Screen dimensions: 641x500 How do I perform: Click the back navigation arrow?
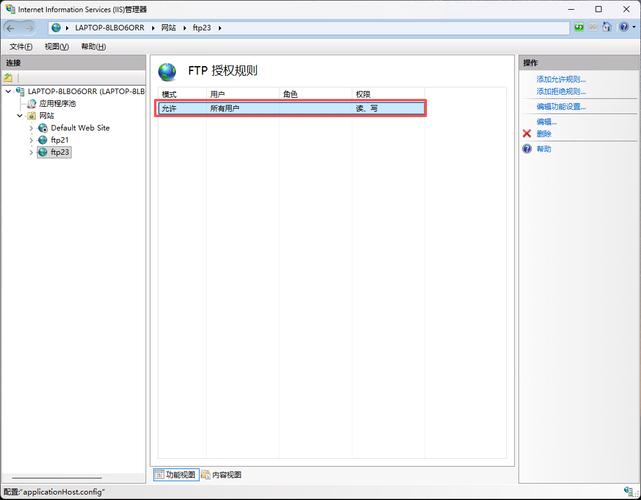pyautogui.click(x=12, y=27)
